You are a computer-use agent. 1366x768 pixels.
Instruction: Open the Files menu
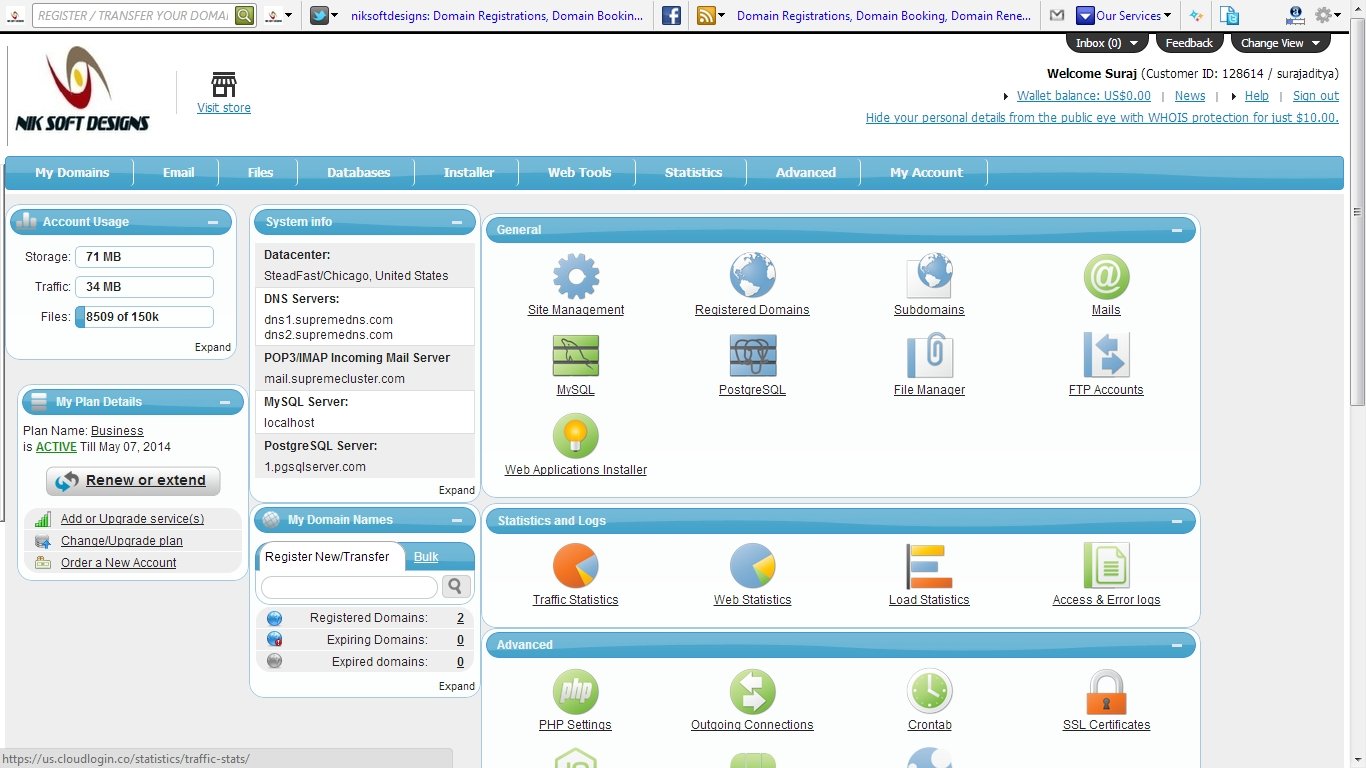pos(260,172)
